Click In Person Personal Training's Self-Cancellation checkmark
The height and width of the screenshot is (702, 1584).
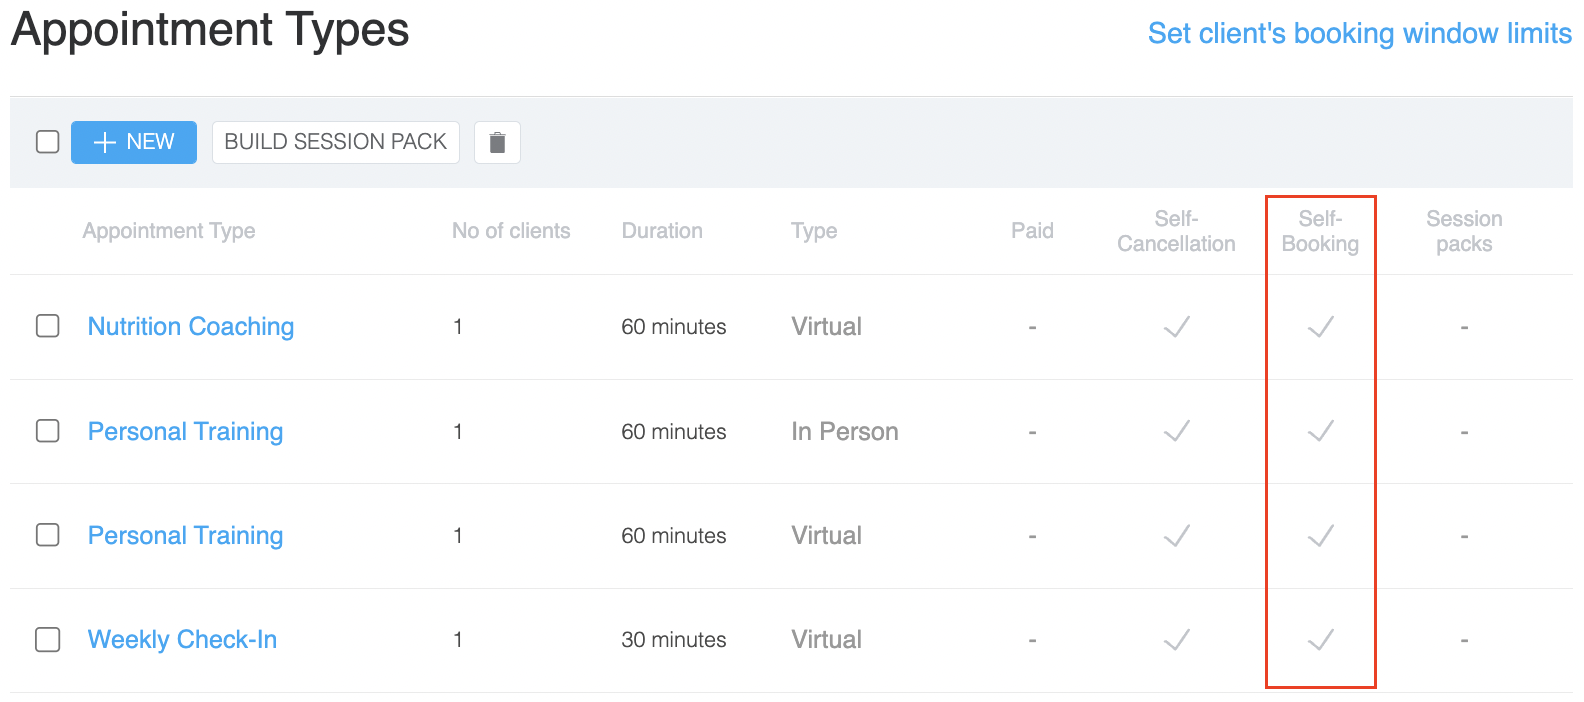click(1176, 431)
